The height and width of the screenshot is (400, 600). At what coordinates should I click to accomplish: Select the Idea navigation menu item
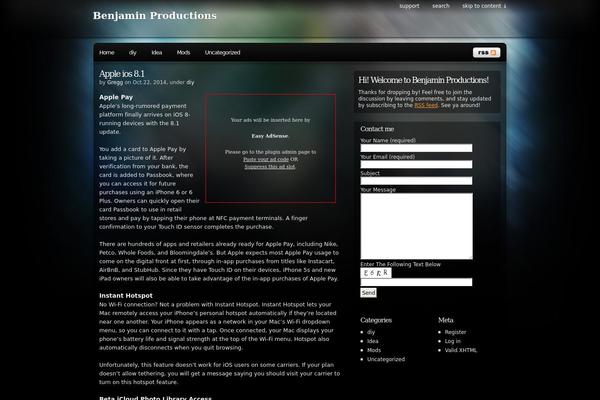(157, 52)
